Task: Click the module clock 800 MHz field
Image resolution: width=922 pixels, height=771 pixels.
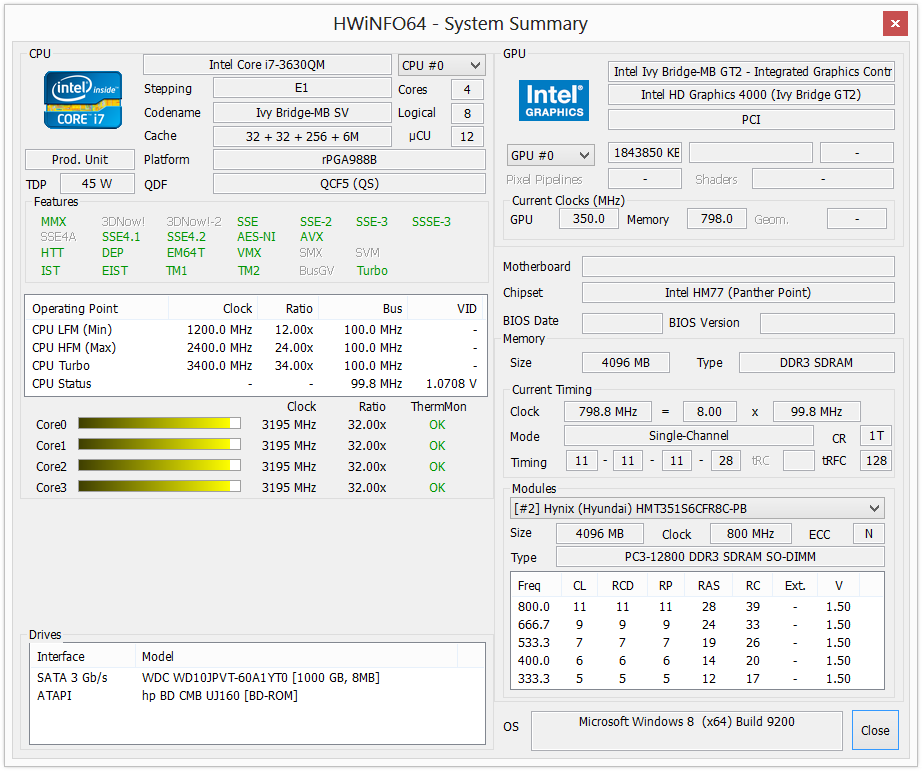Action: tap(750, 534)
